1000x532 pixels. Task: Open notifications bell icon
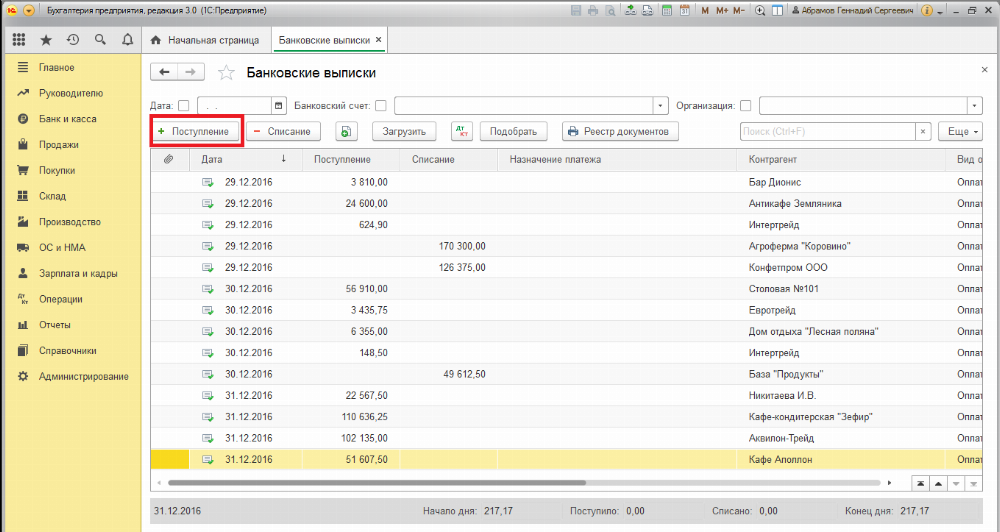click(x=127, y=40)
